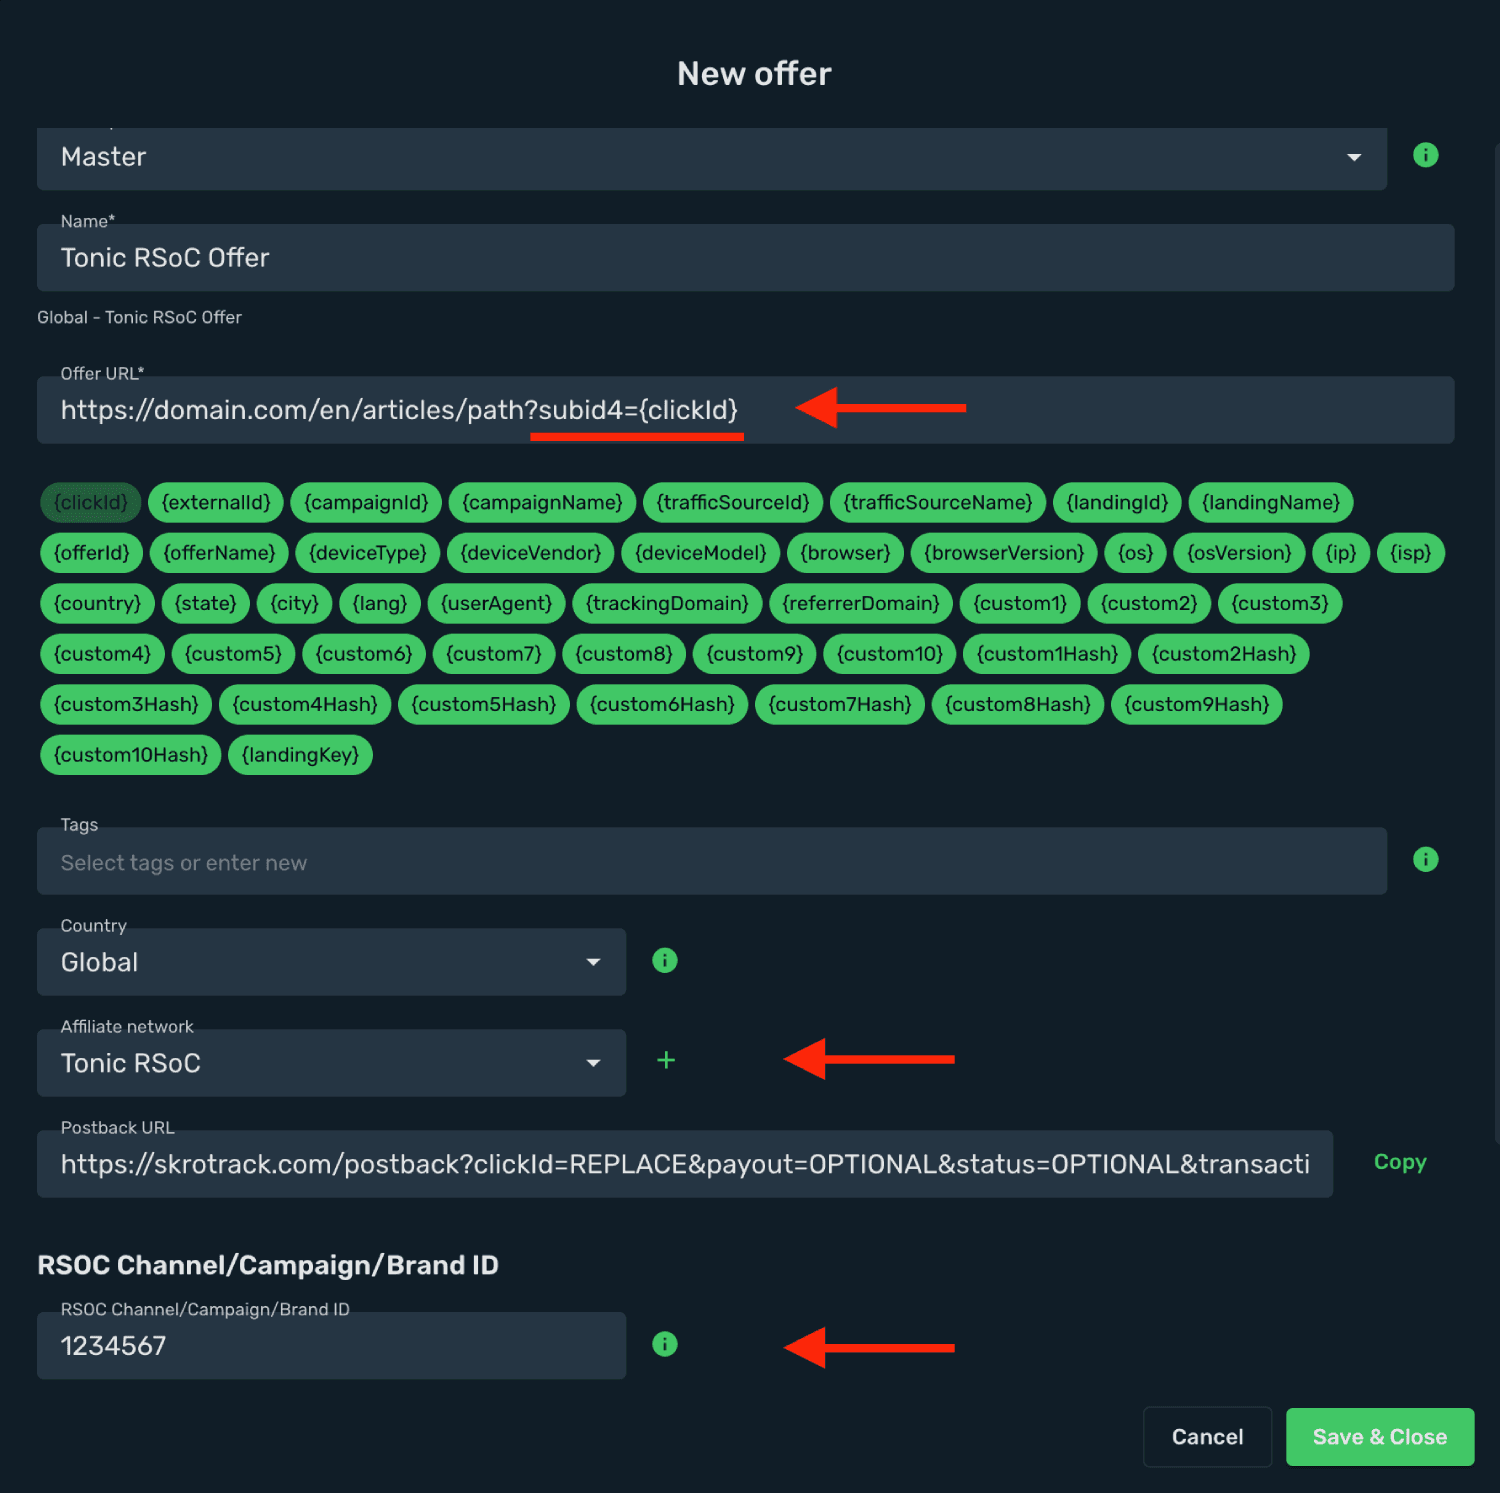Viewport: 1500px width, 1493px height.
Task: Add new affiliate network with plus icon
Action: [666, 1060]
